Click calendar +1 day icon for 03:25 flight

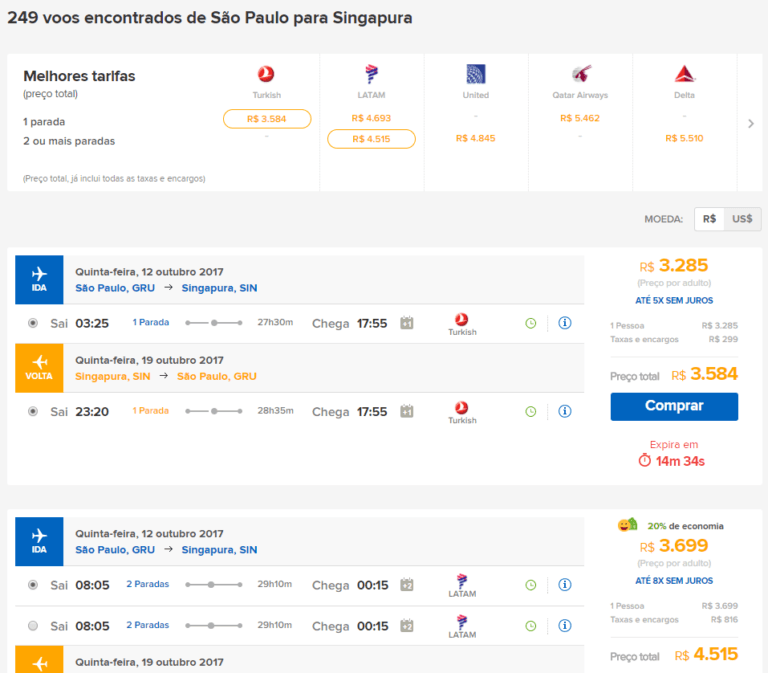click(x=407, y=323)
